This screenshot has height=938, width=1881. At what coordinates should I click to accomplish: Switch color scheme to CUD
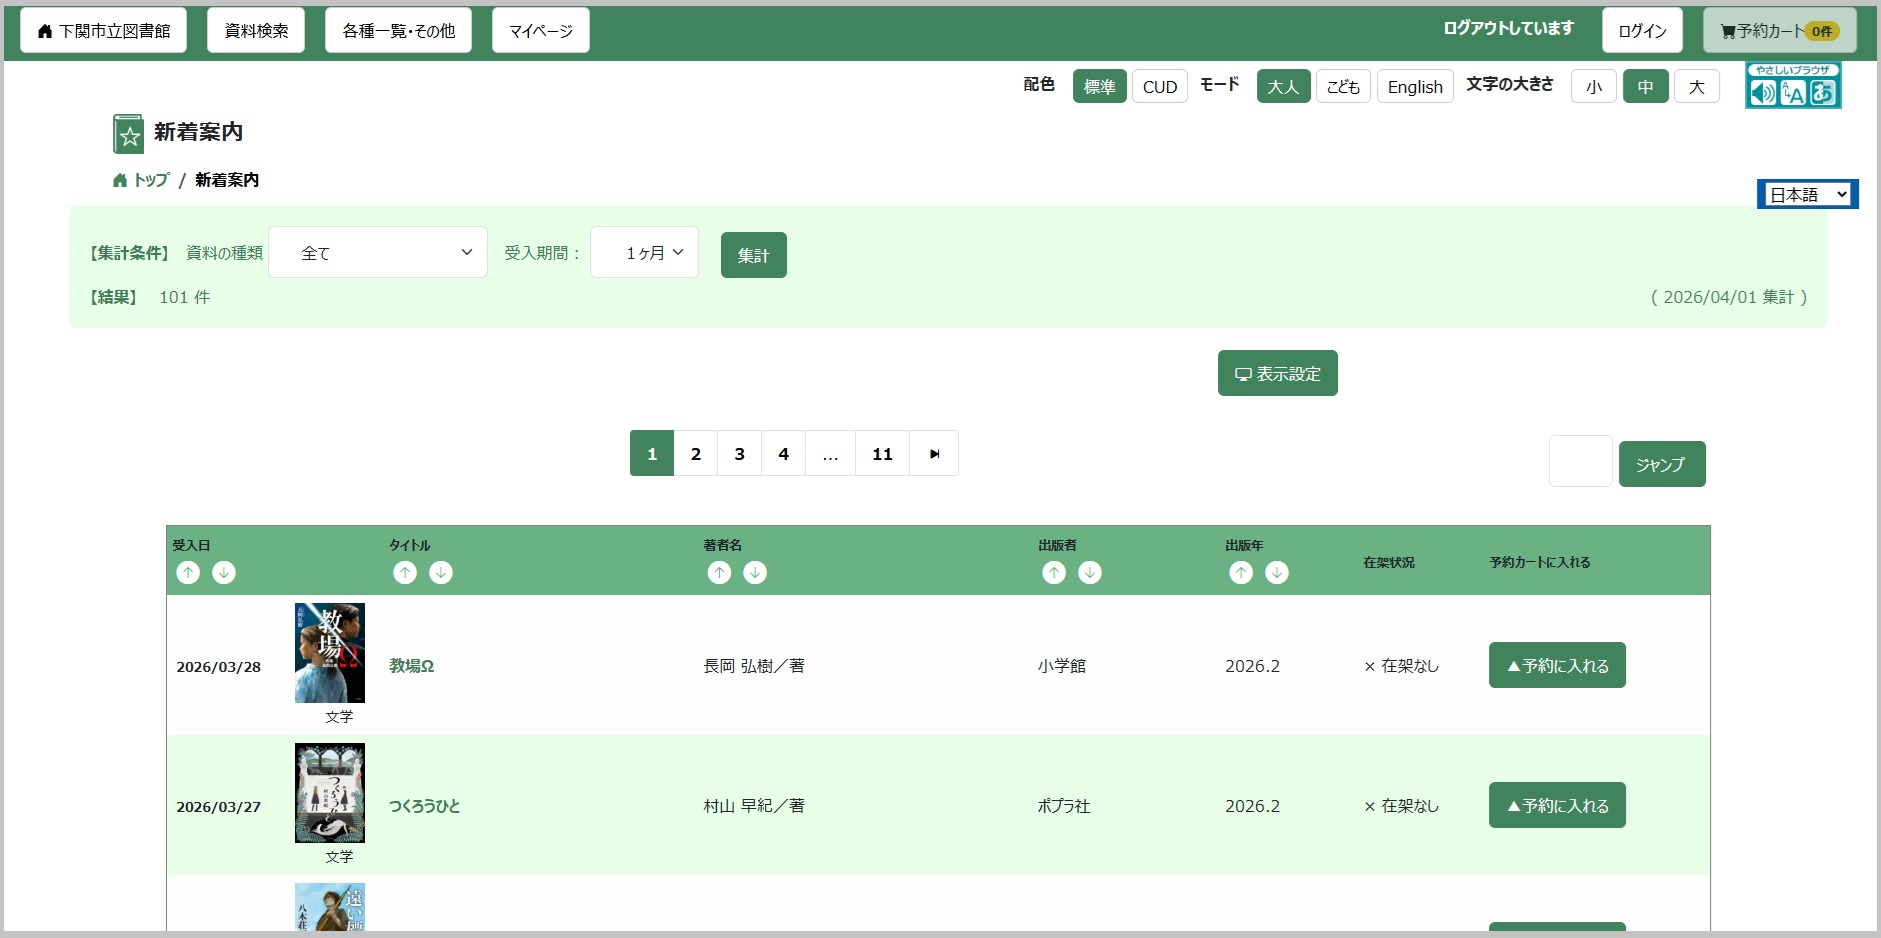click(1159, 87)
